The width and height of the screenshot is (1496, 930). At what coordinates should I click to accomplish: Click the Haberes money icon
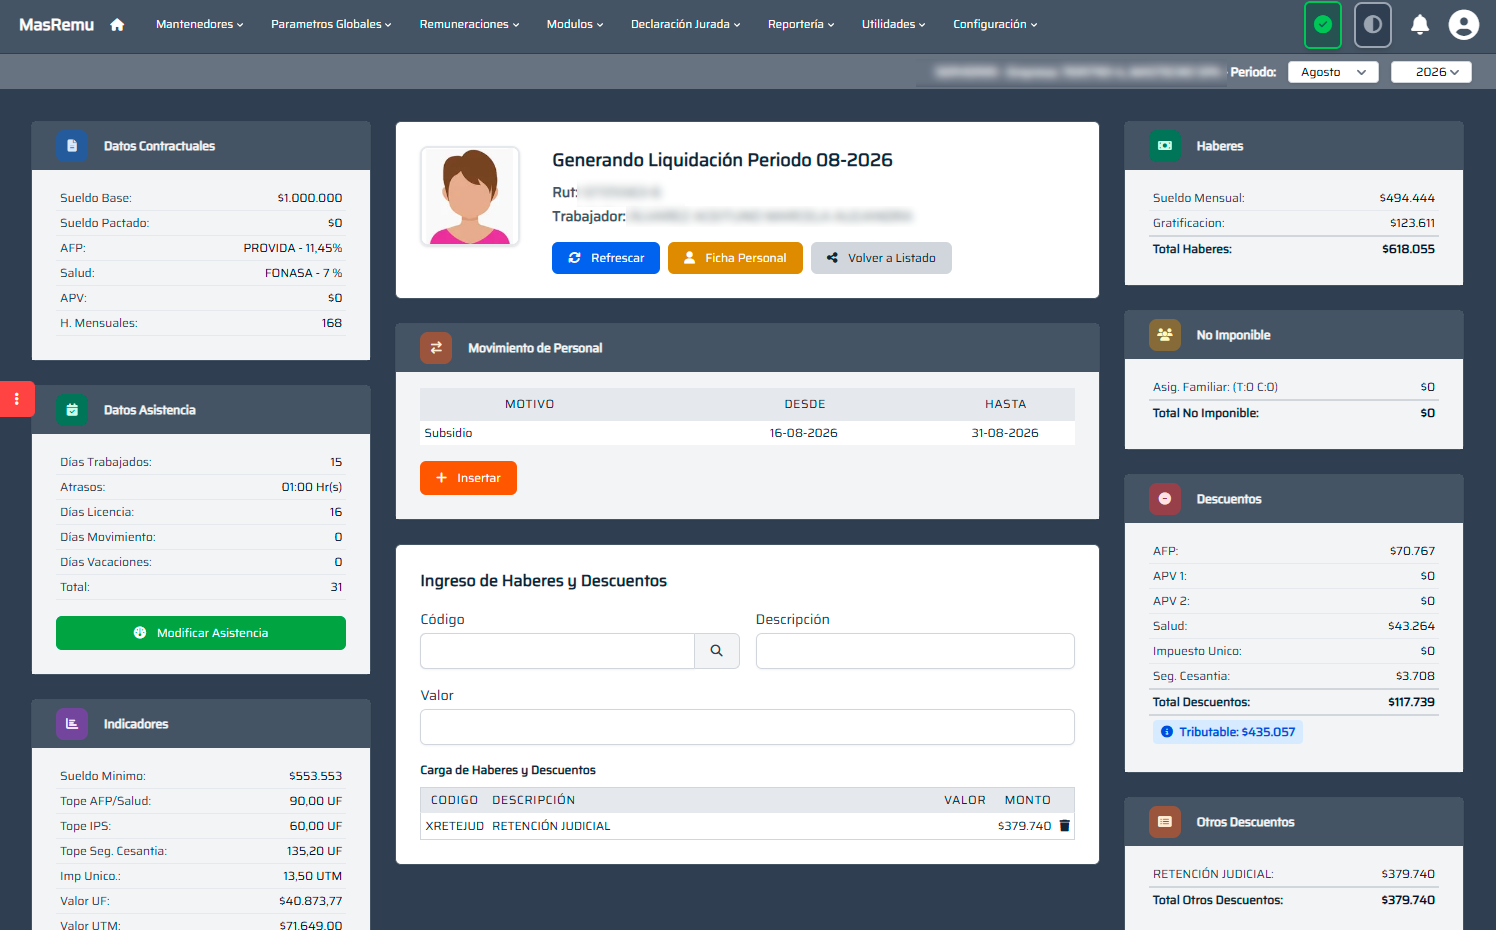(x=1165, y=146)
